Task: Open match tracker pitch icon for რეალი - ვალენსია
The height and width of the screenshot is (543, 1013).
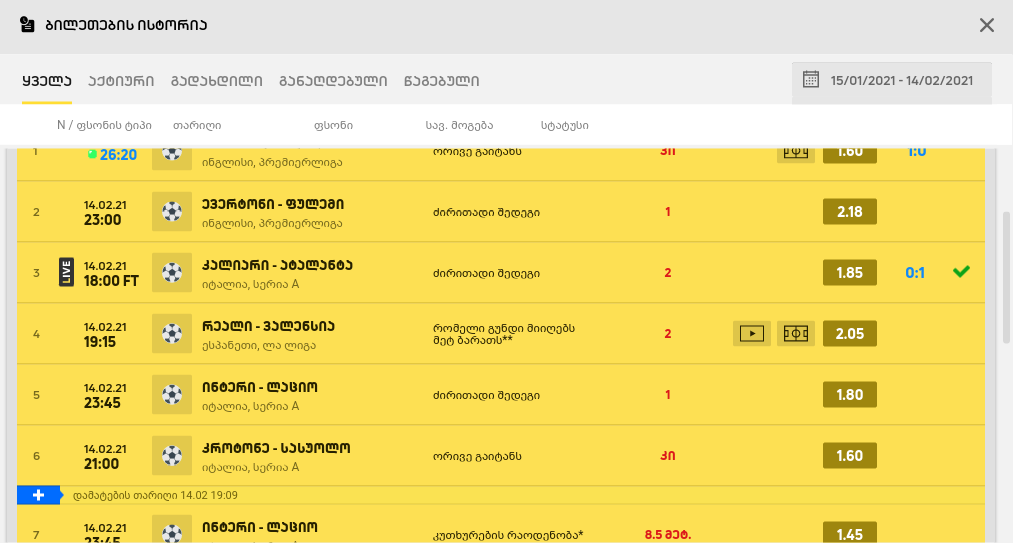Action: click(x=795, y=334)
